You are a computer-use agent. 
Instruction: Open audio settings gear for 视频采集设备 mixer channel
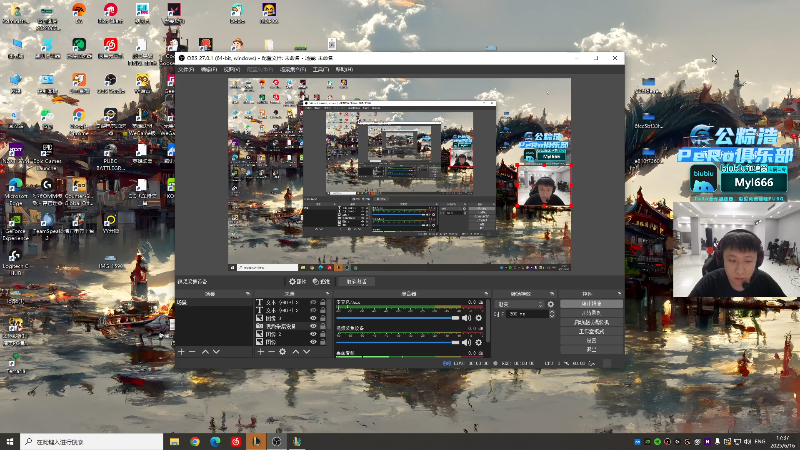[x=479, y=342]
